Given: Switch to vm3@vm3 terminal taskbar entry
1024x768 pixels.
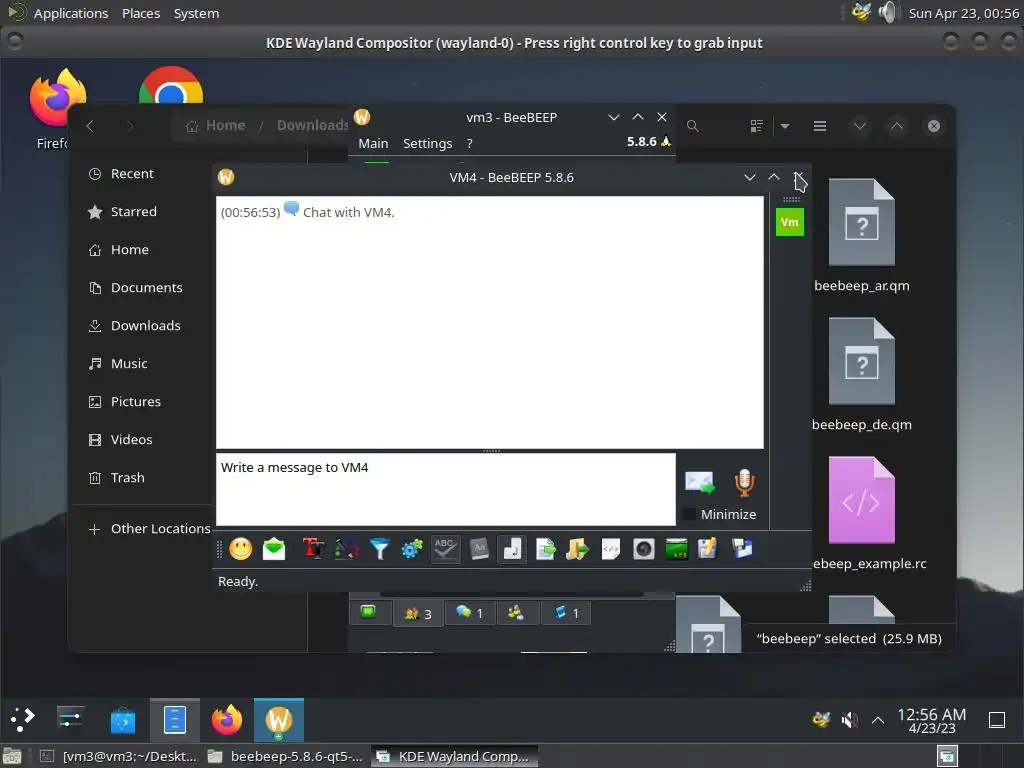Looking at the screenshot, I should pos(119,756).
